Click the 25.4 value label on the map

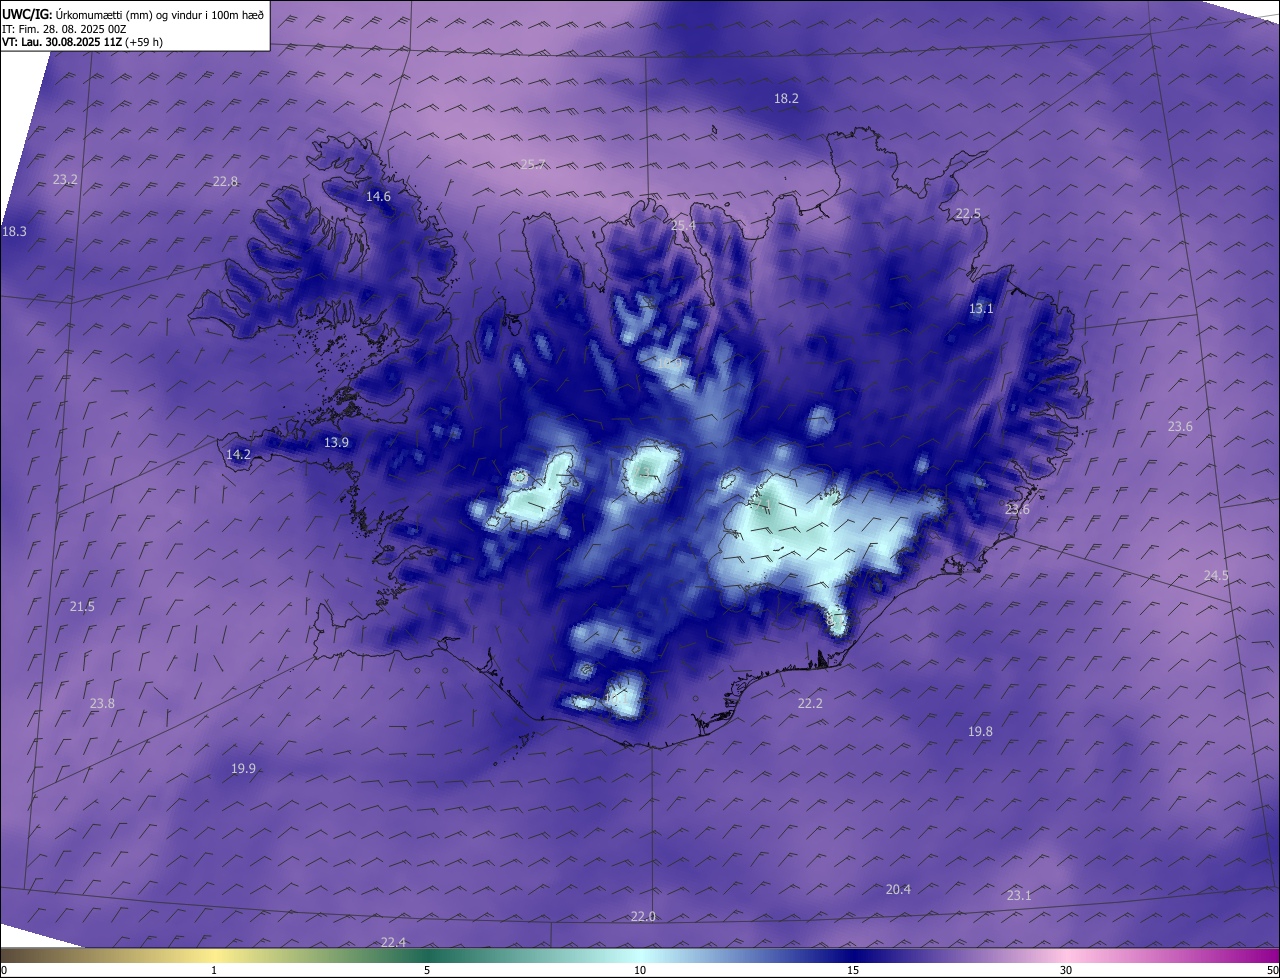tap(683, 226)
